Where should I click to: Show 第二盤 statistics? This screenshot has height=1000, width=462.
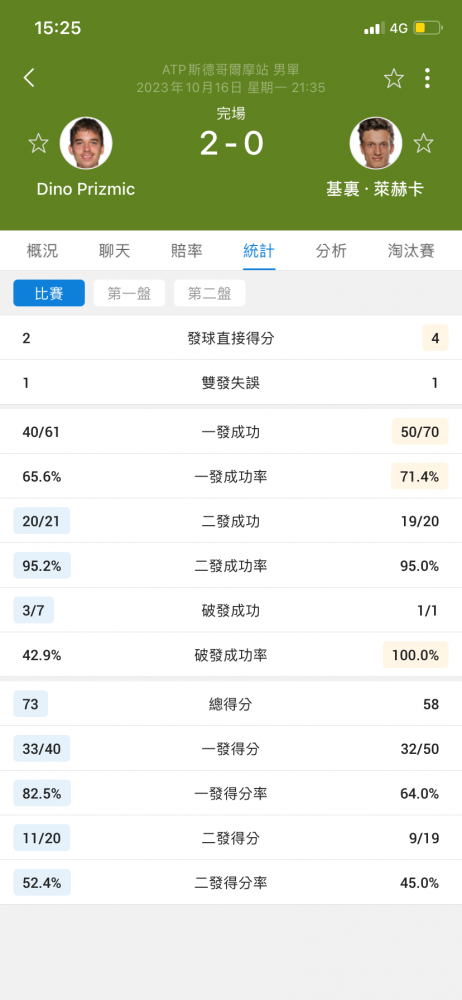(x=210, y=293)
